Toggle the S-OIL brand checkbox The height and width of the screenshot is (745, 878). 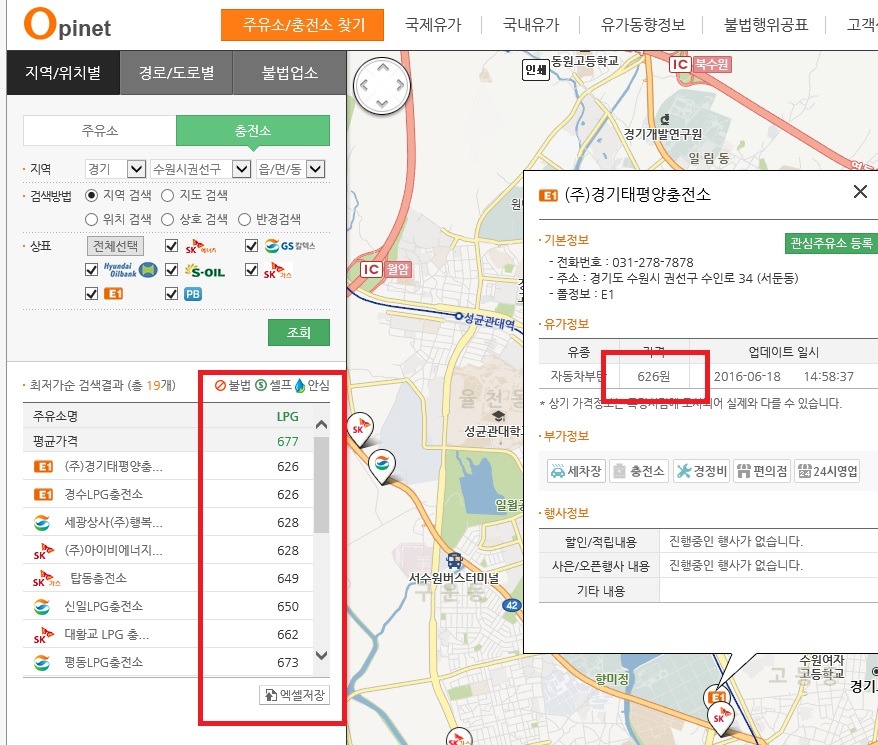tap(171, 270)
